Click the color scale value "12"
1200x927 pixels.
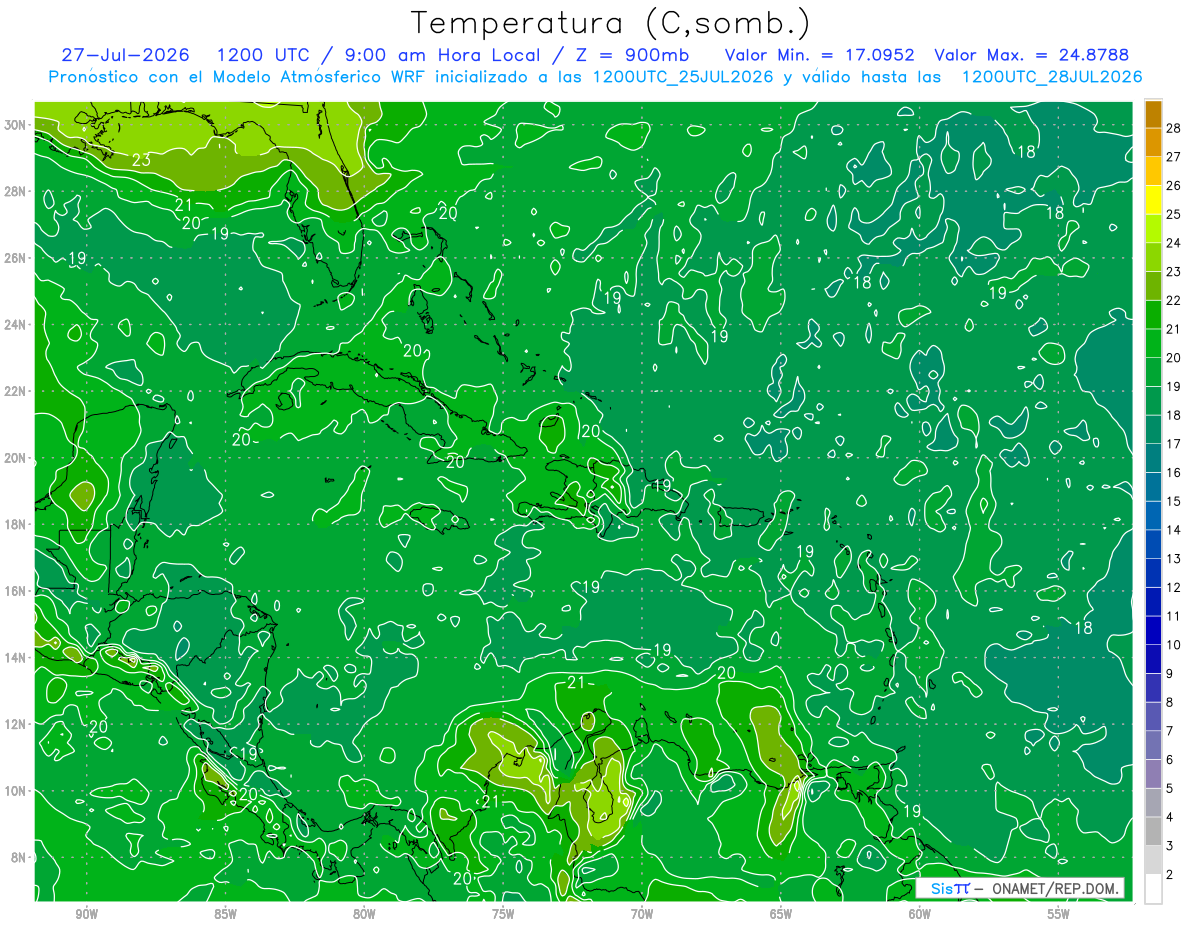(1174, 587)
